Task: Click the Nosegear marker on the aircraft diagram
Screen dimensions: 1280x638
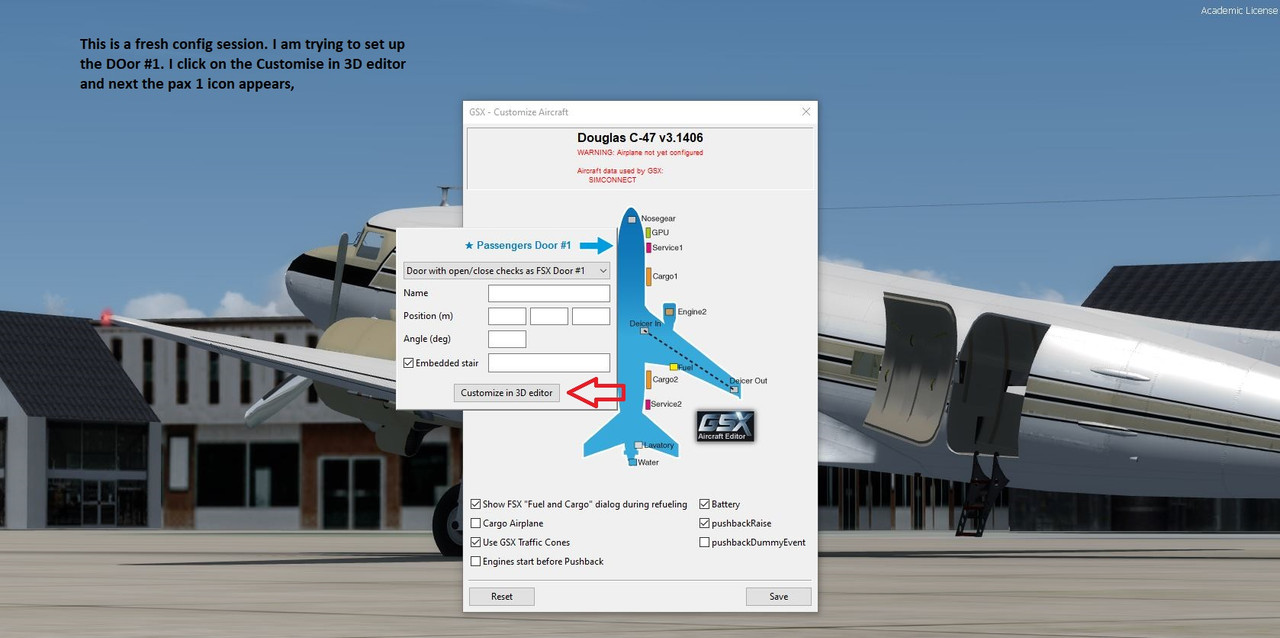Action: (x=632, y=219)
